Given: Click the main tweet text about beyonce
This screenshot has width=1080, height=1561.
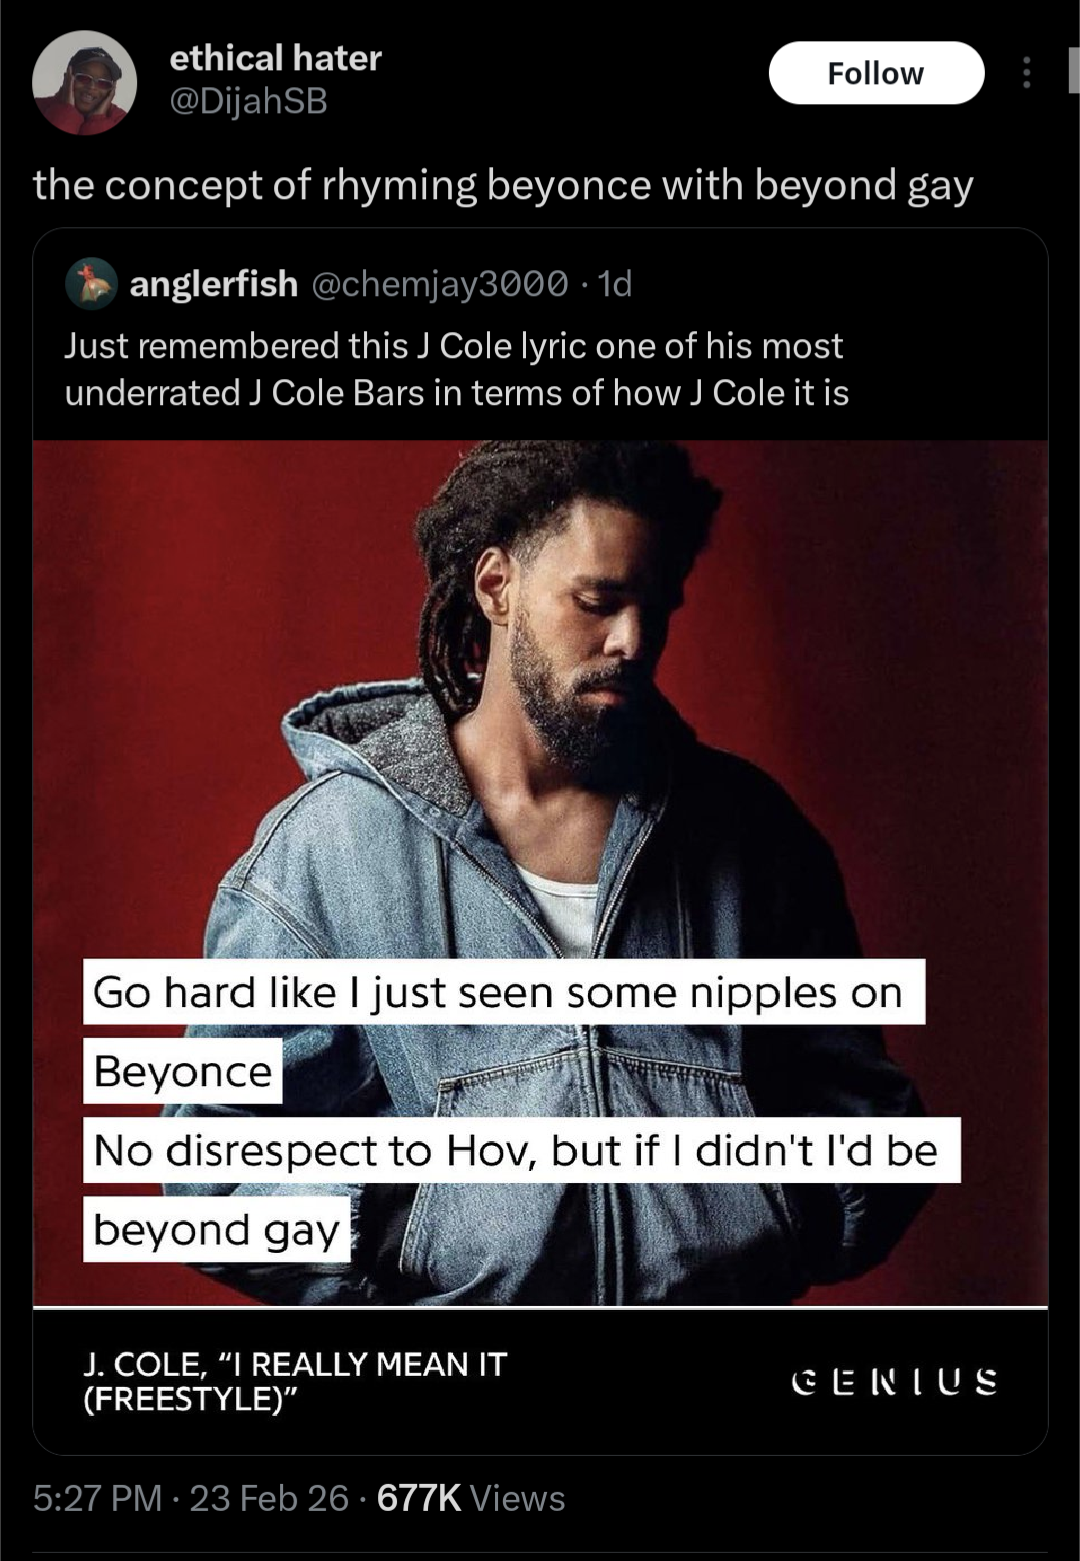Looking at the screenshot, I should tap(503, 186).
